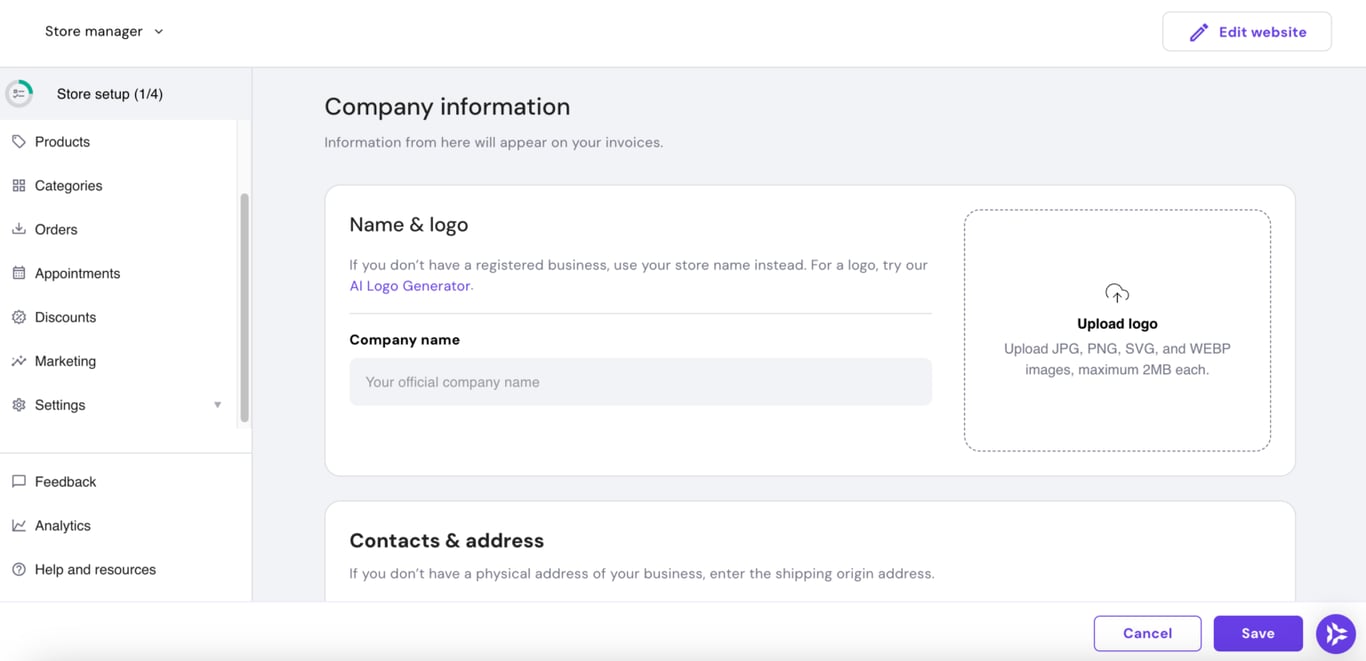
Task: Click the Company name input field
Action: point(640,381)
